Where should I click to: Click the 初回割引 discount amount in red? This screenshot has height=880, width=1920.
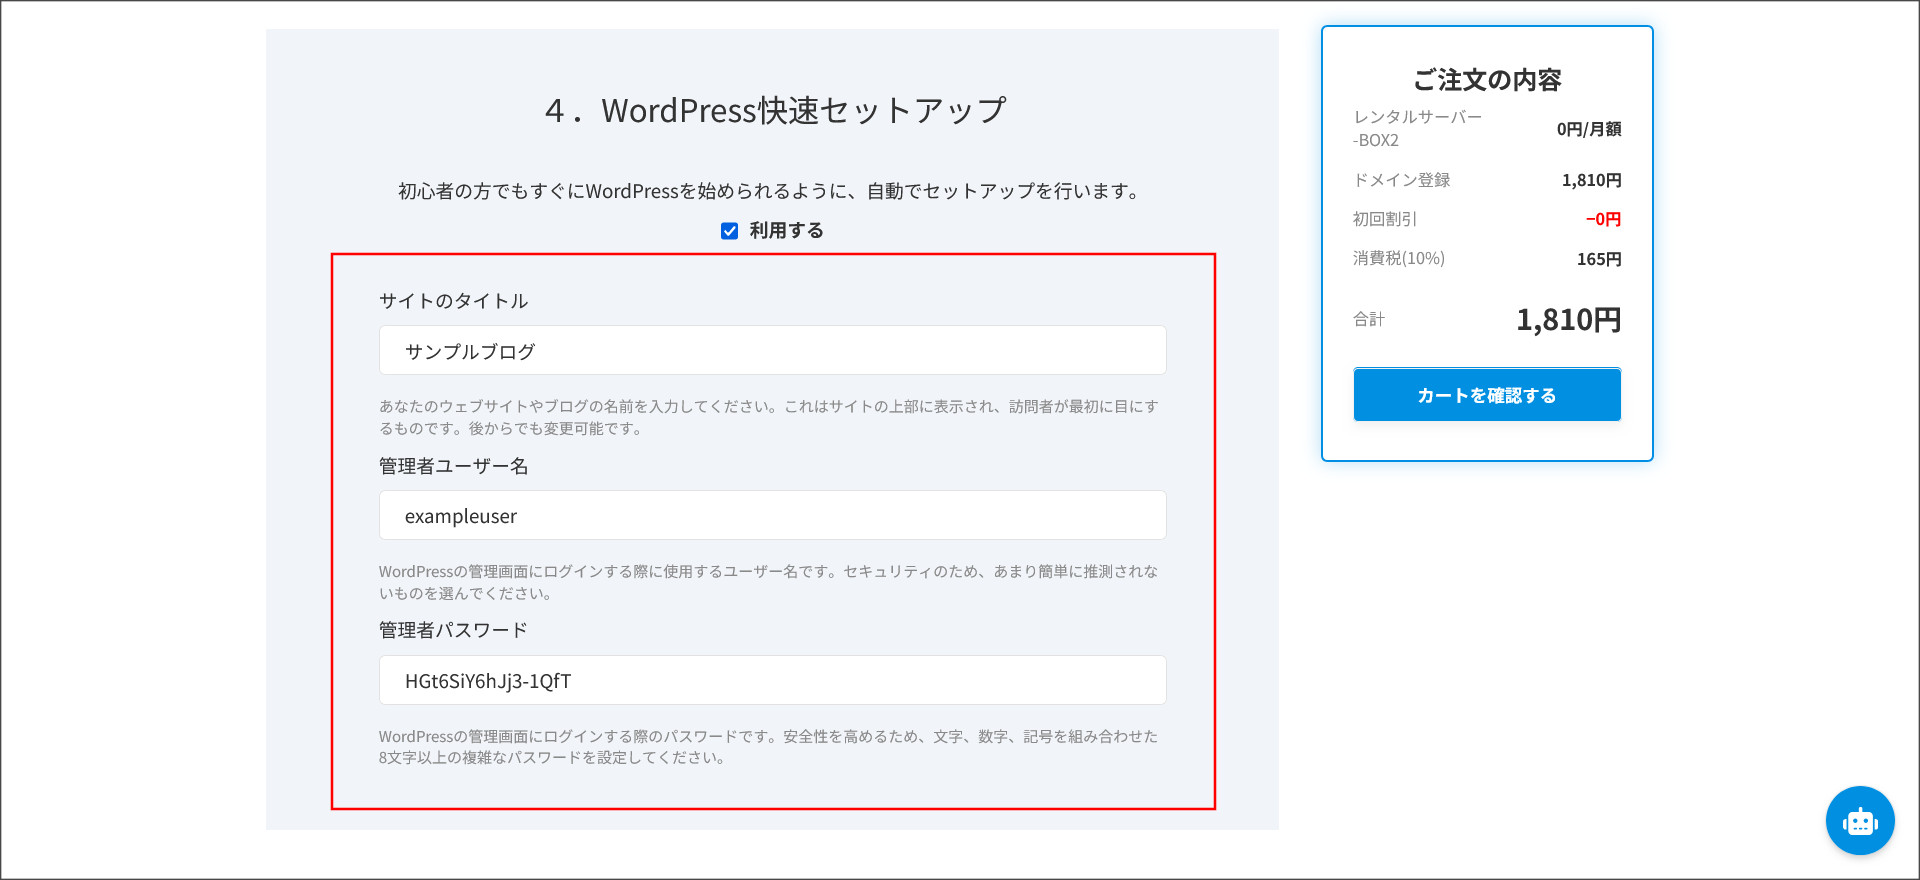click(x=1602, y=219)
